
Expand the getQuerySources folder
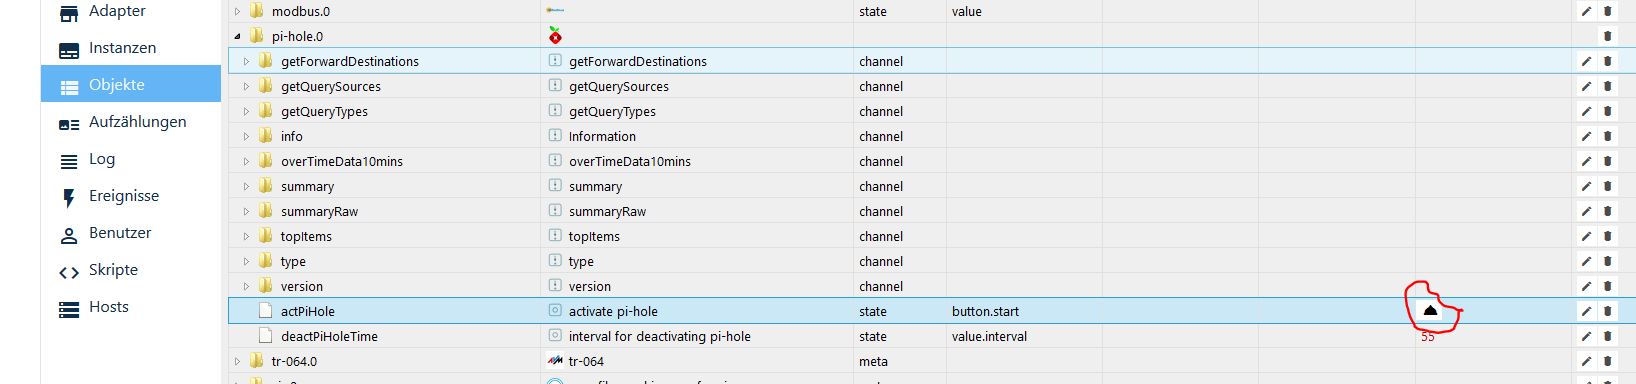247,86
